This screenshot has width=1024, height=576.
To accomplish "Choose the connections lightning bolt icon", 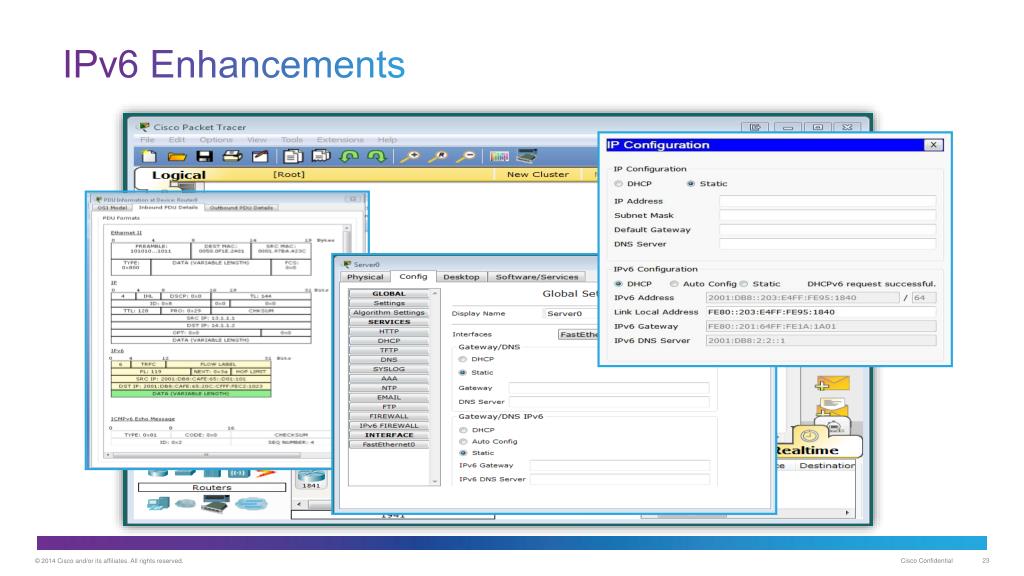I will click(266, 473).
